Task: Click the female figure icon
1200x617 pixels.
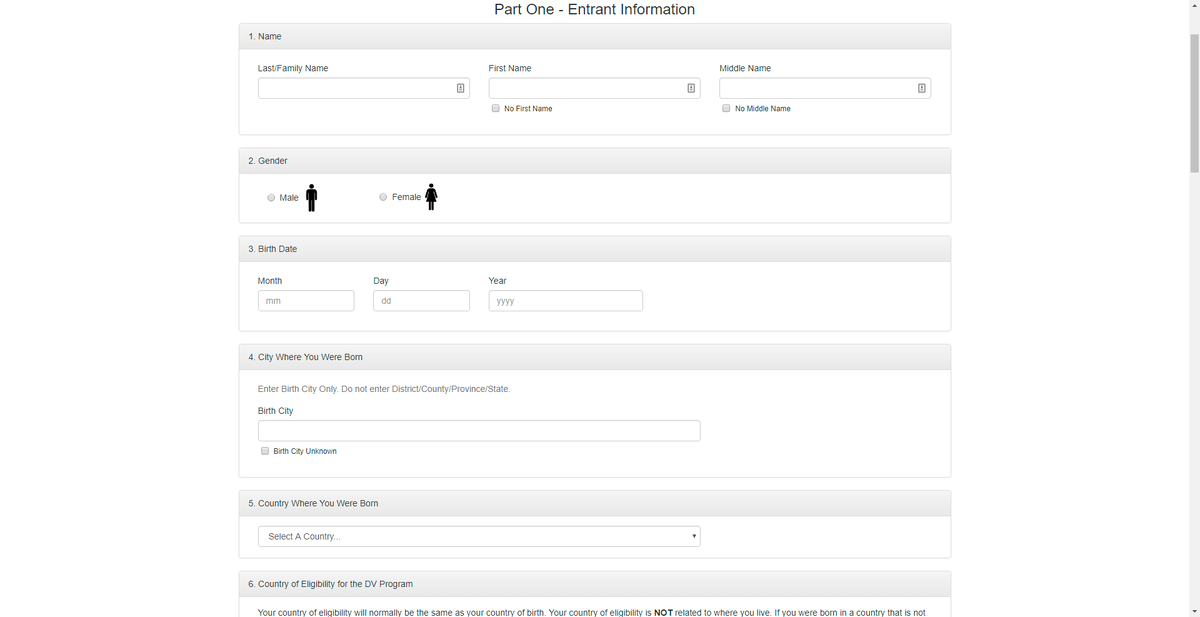Action: click(431, 197)
